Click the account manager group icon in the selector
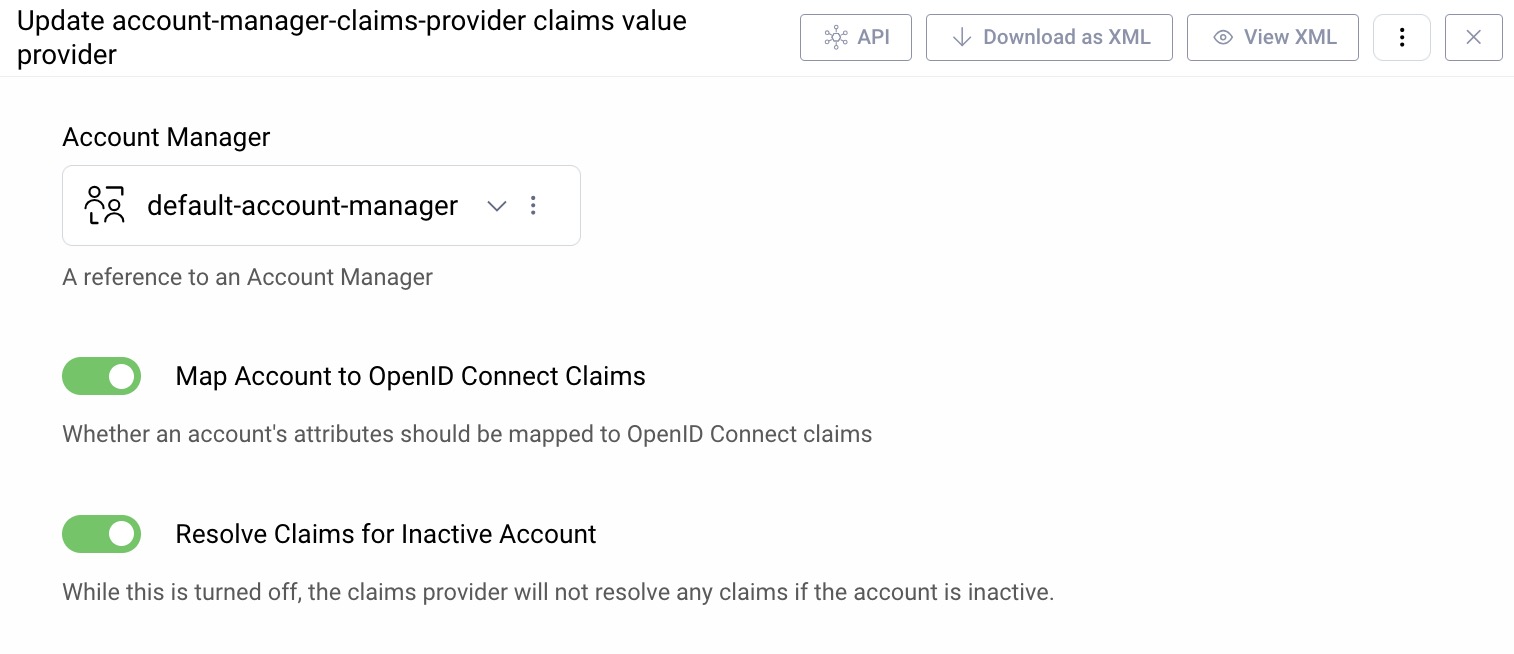Image resolution: width=1514 pixels, height=654 pixels. (105, 205)
